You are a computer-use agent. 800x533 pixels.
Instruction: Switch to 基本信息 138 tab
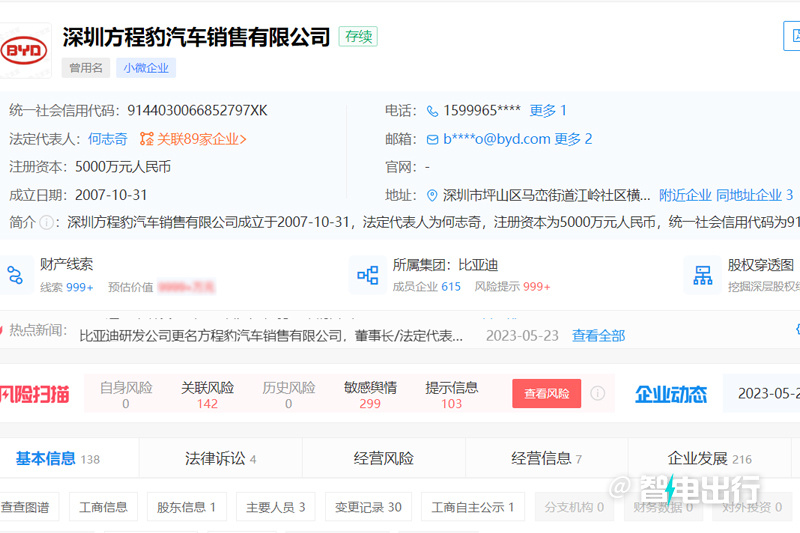pyautogui.click(x=58, y=459)
